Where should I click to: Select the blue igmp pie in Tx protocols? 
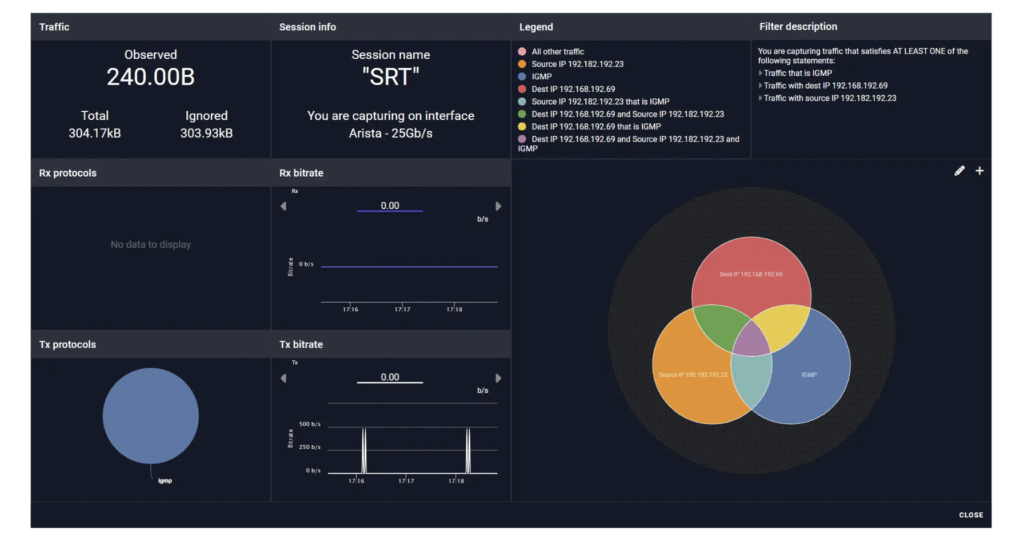pos(150,415)
